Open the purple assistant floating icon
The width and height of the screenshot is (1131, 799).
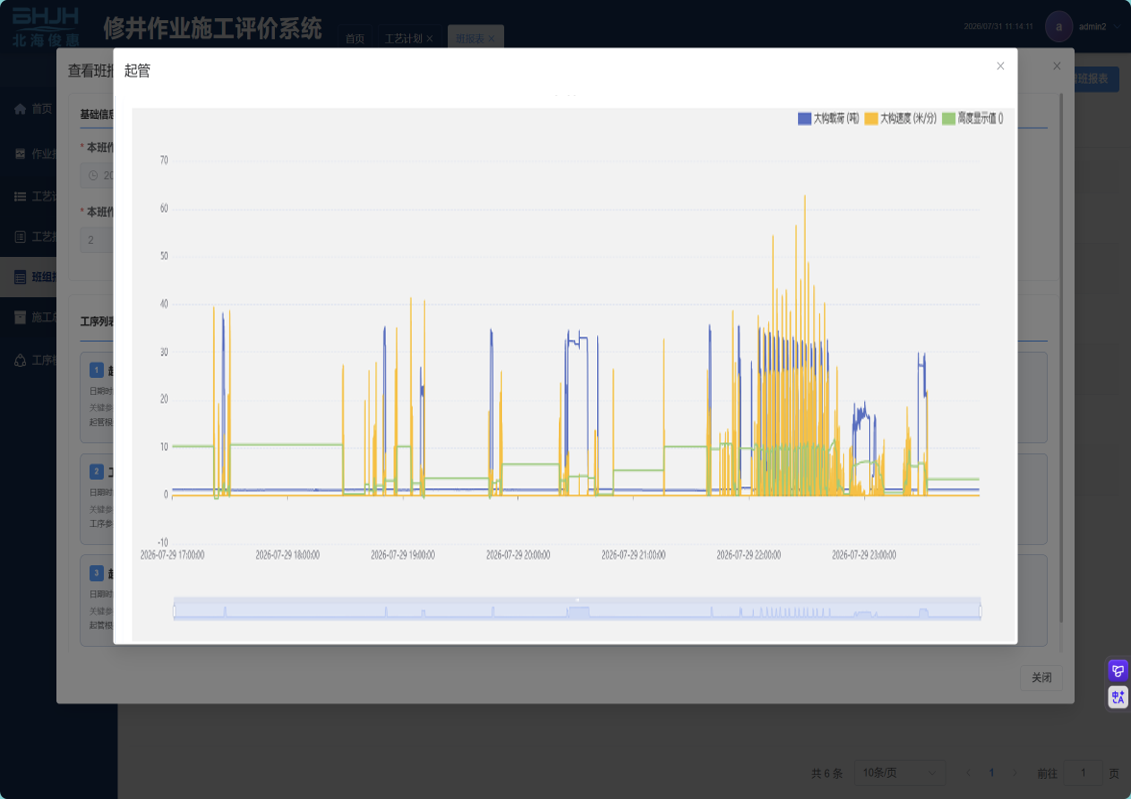(x=1117, y=671)
